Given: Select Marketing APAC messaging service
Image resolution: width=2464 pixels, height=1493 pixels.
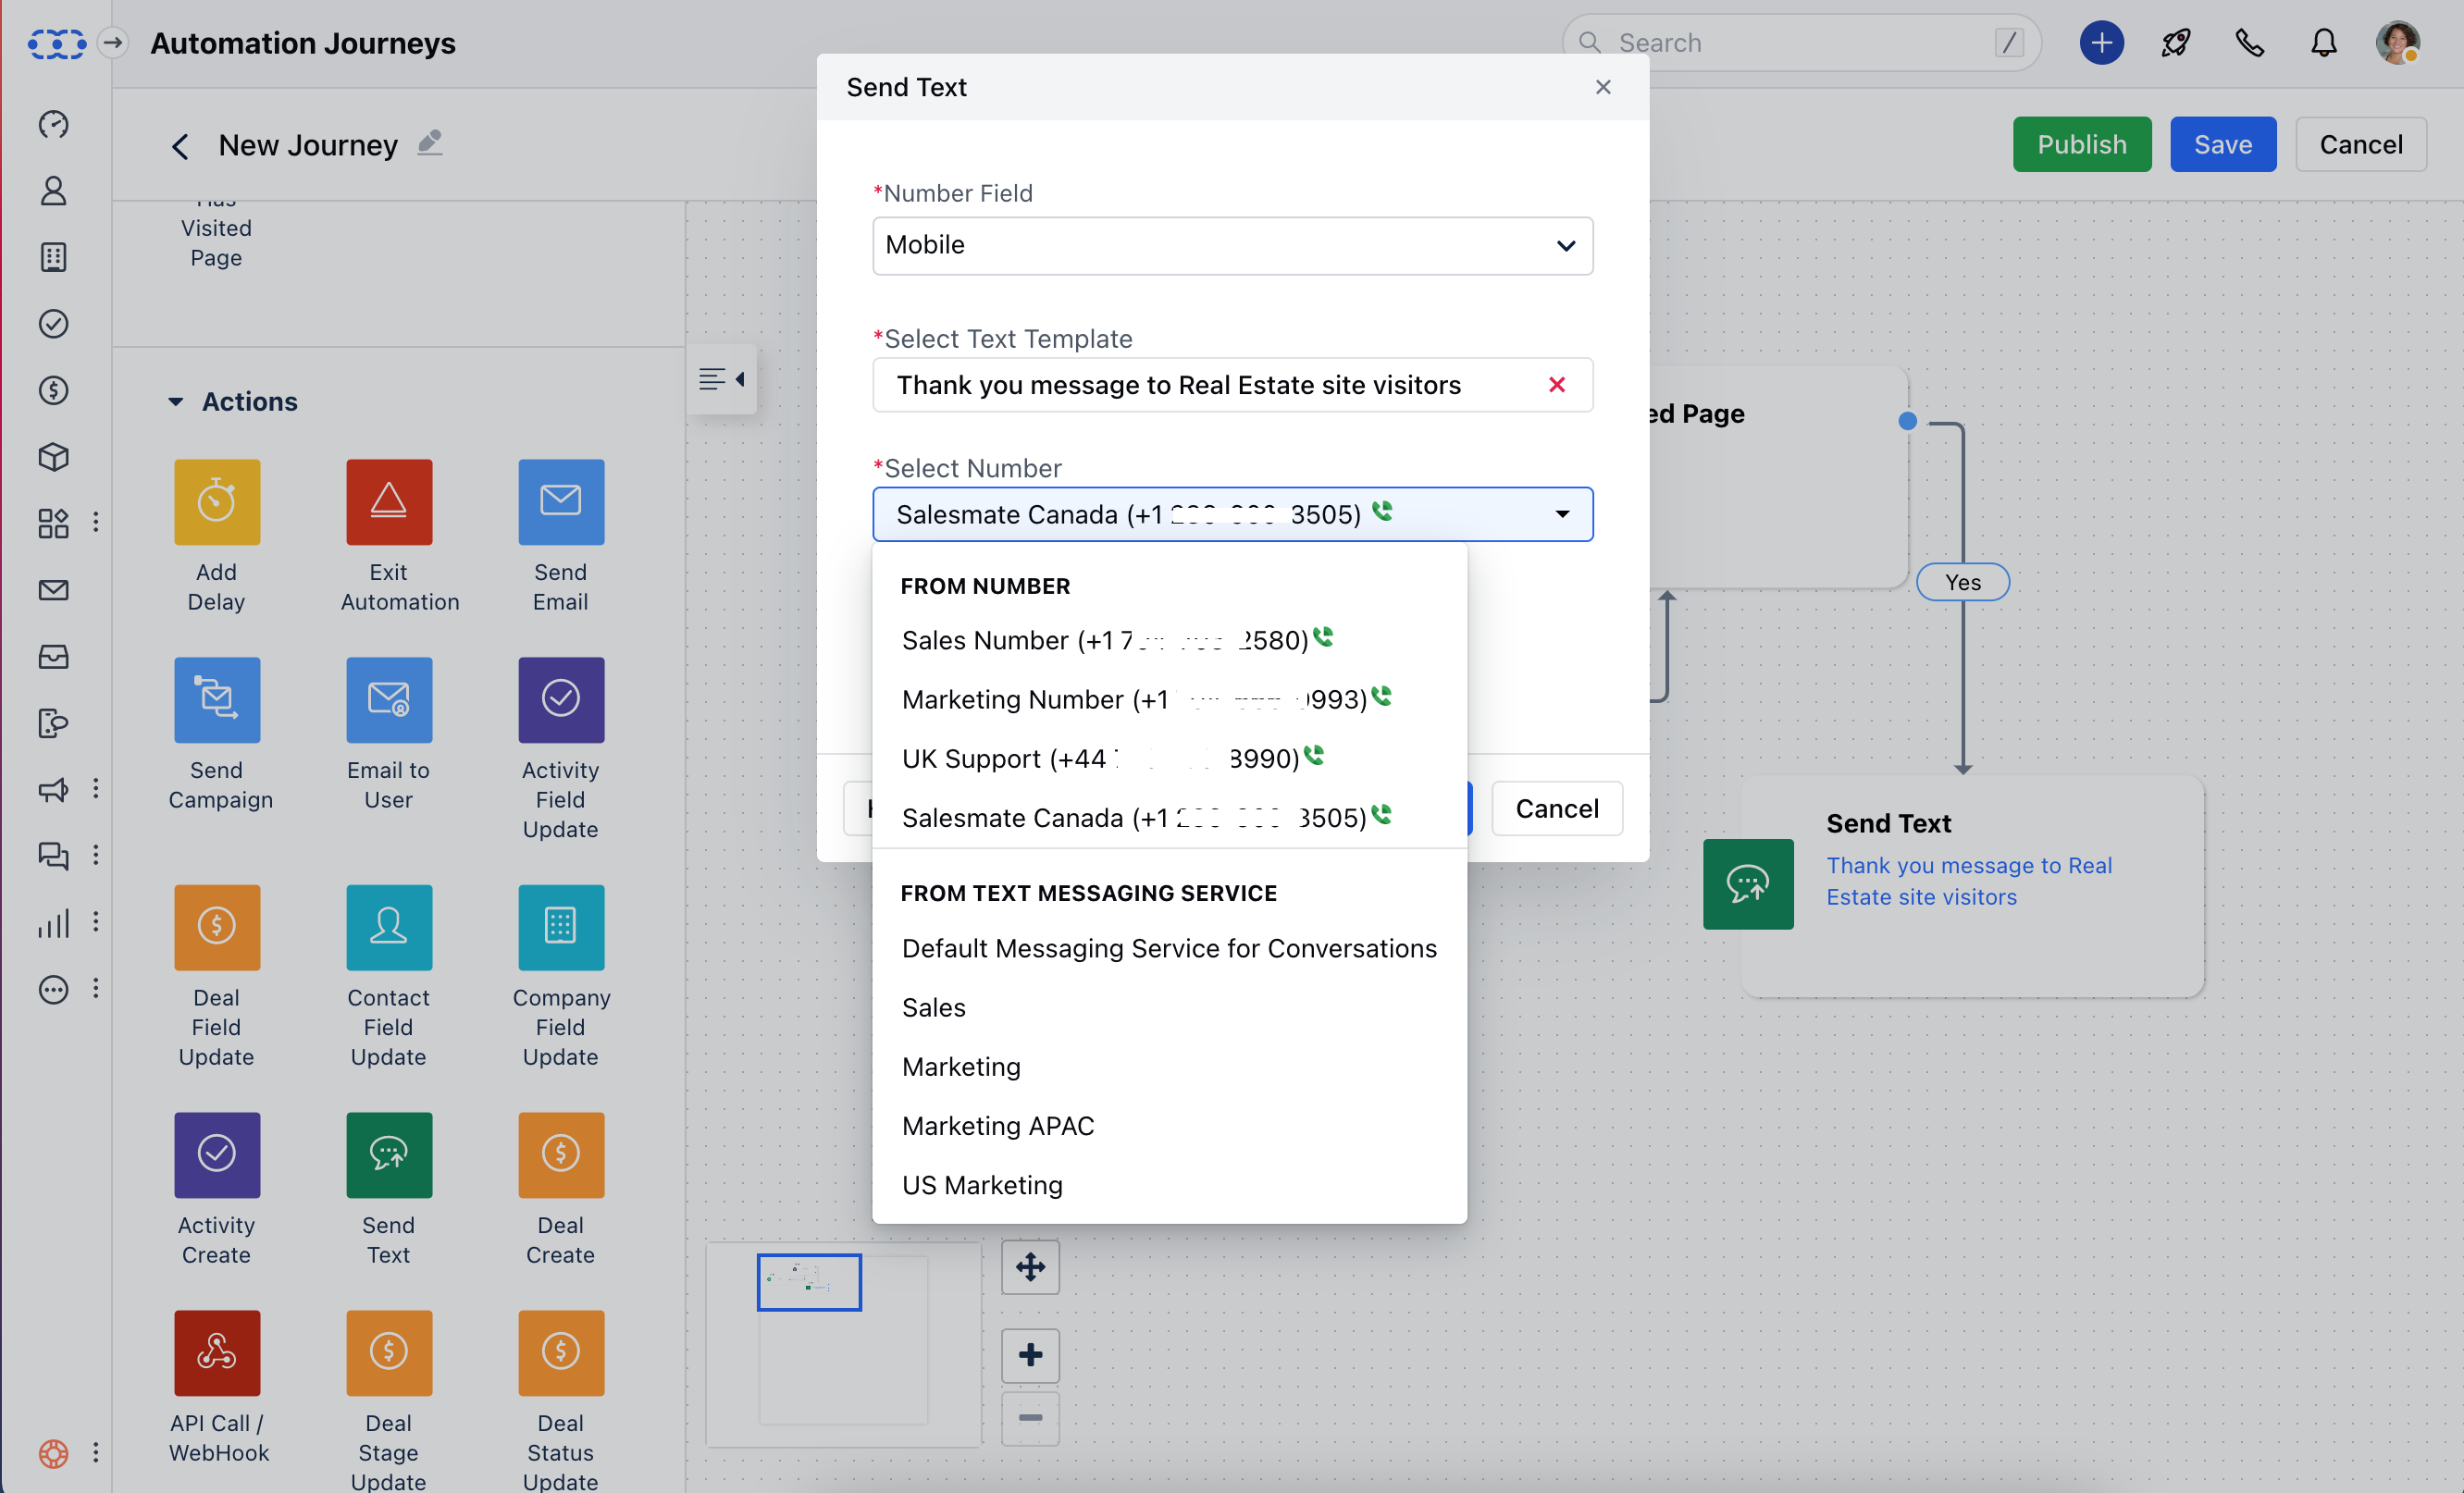Looking at the screenshot, I should (998, 1126).
